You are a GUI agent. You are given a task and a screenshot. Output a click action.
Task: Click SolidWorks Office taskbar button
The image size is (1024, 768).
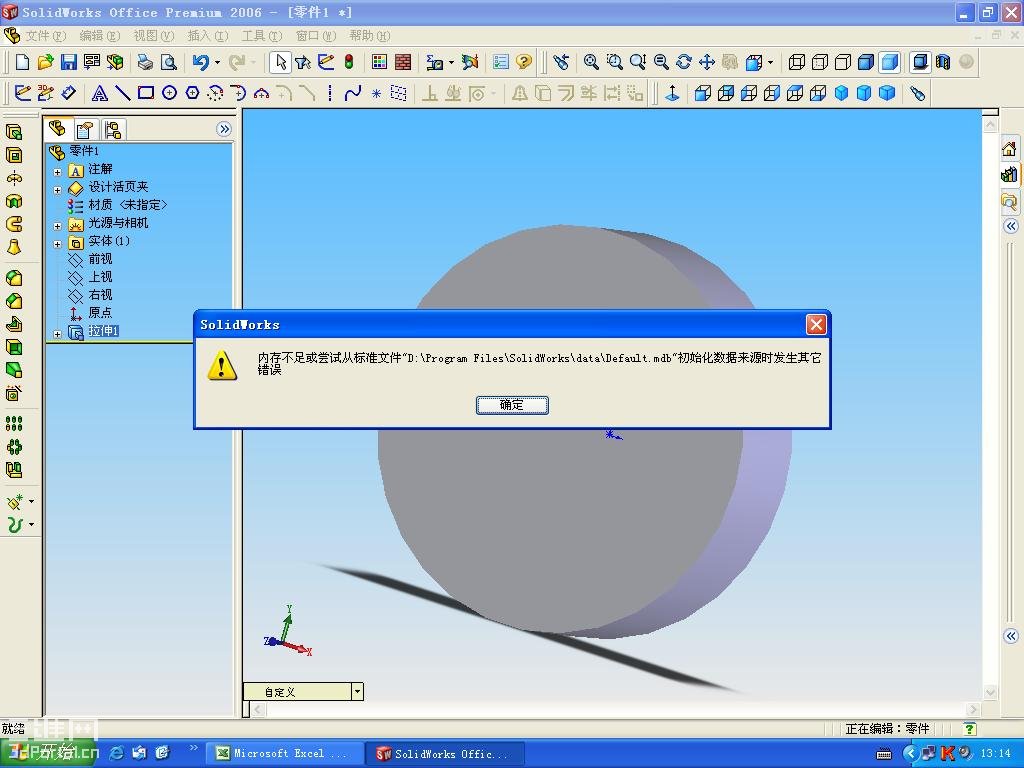[x=445, y=753]
